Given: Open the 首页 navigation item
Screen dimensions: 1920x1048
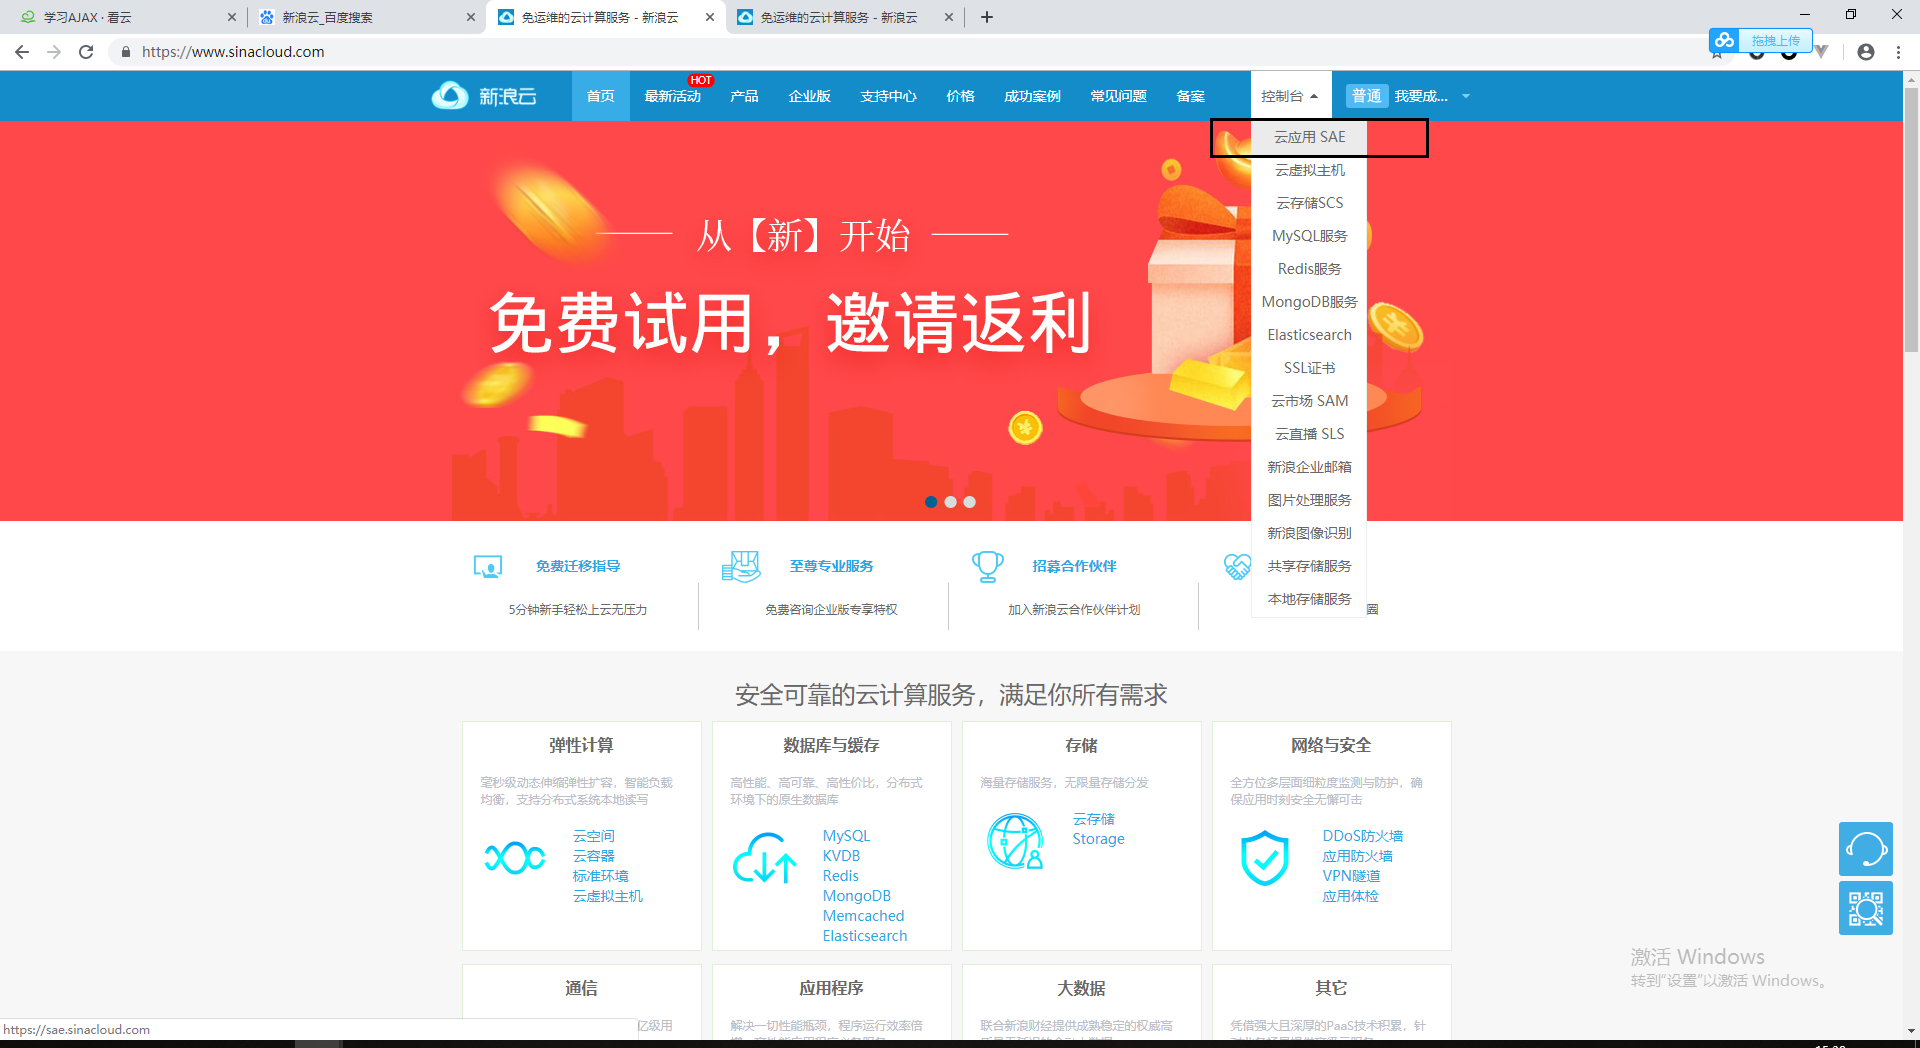Looking at the screenshot, I should (x=600, y=96).
